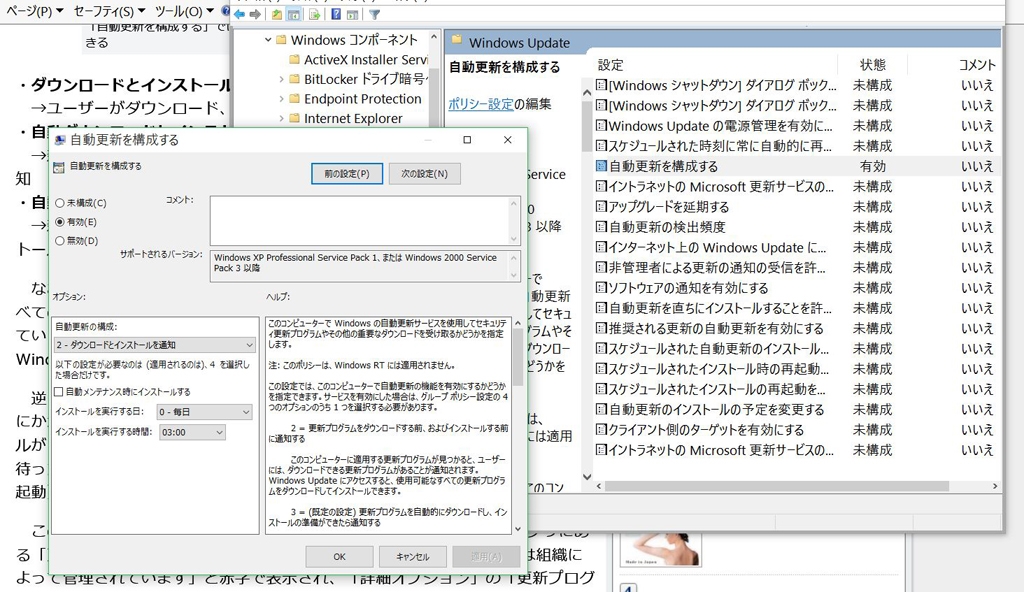Click the policy icon beside 自動更新の検出頻度
This screenshot has width=1024, height=592.
601,227
